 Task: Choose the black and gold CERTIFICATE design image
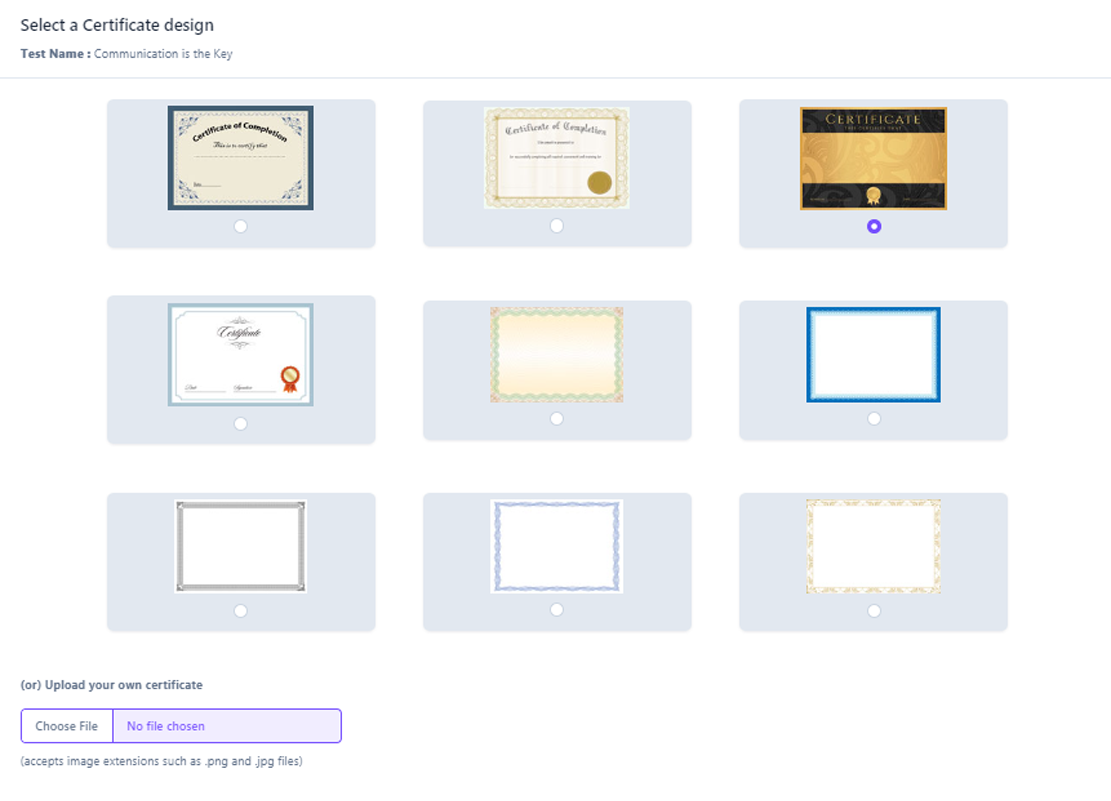873,158
